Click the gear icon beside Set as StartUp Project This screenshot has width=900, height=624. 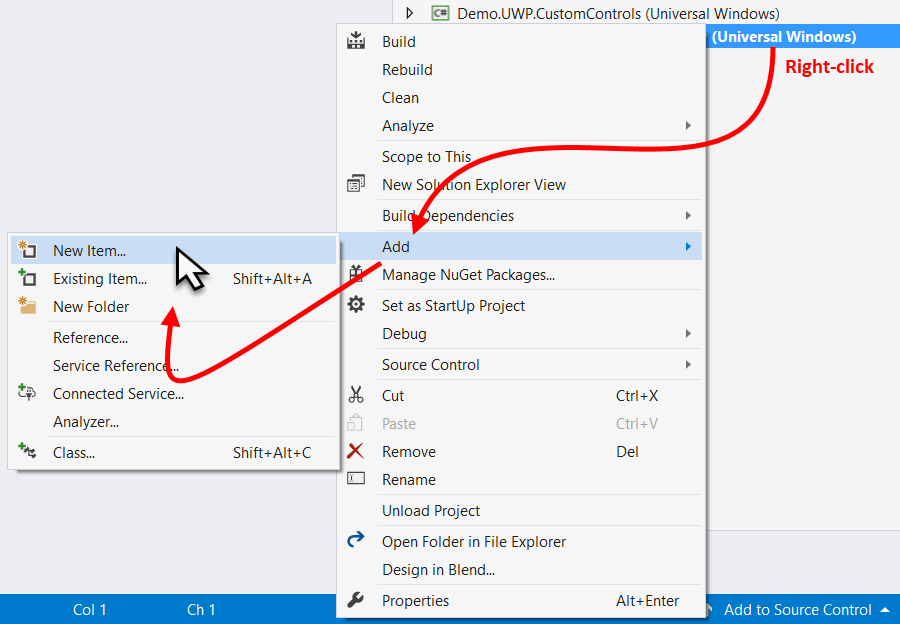(355, 305)
